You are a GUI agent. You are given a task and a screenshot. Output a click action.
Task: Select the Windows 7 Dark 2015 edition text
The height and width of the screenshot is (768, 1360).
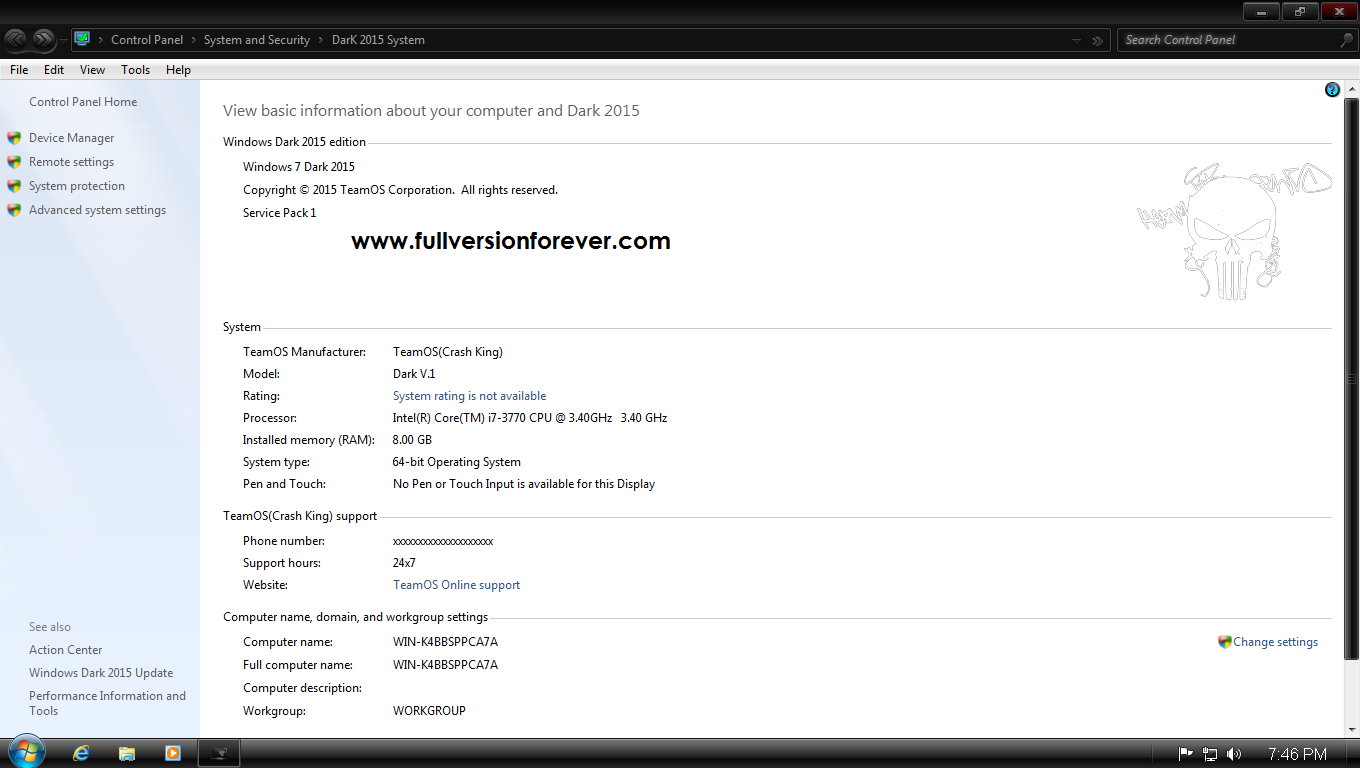coord(299,167)
